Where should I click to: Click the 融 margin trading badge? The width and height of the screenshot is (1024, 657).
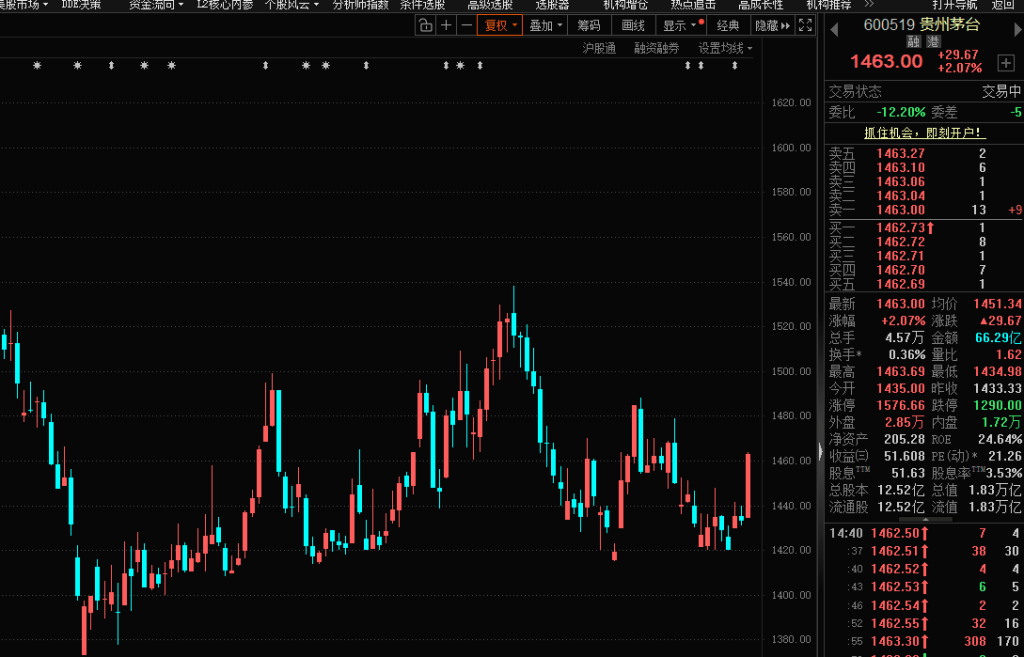pos(912,42)
